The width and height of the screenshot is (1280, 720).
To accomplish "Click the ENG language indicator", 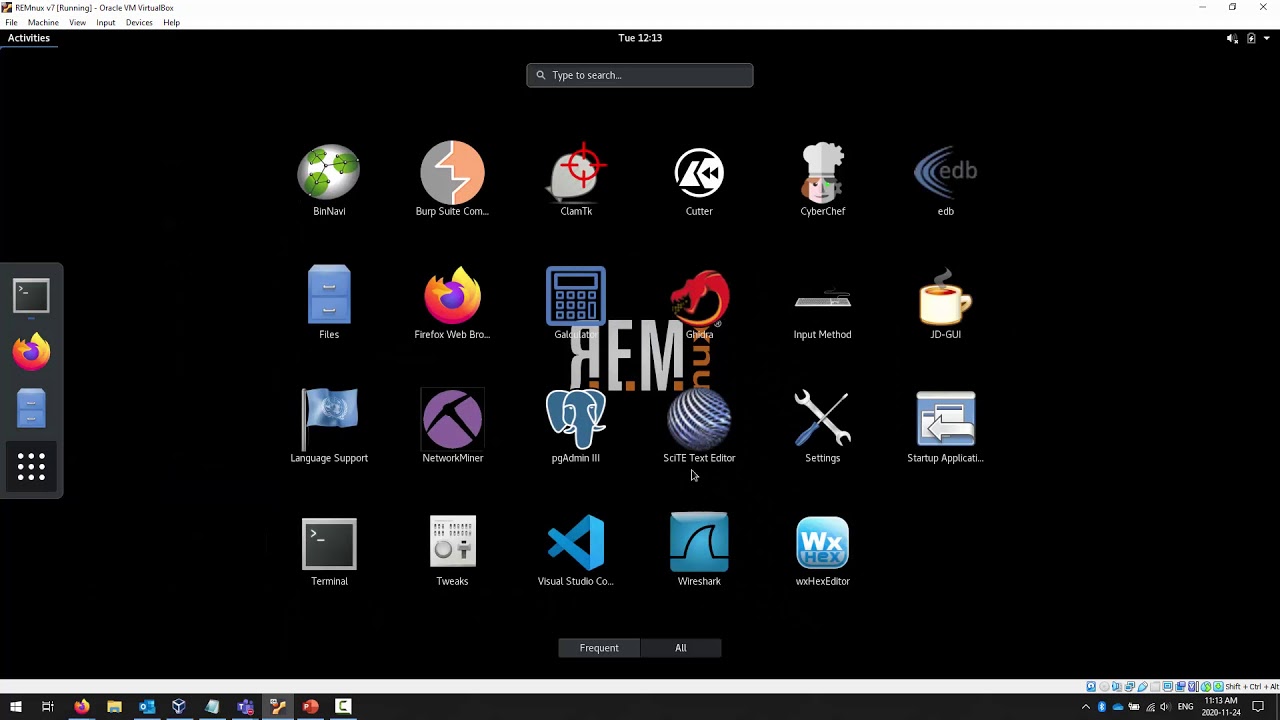I will [1185, 707].
